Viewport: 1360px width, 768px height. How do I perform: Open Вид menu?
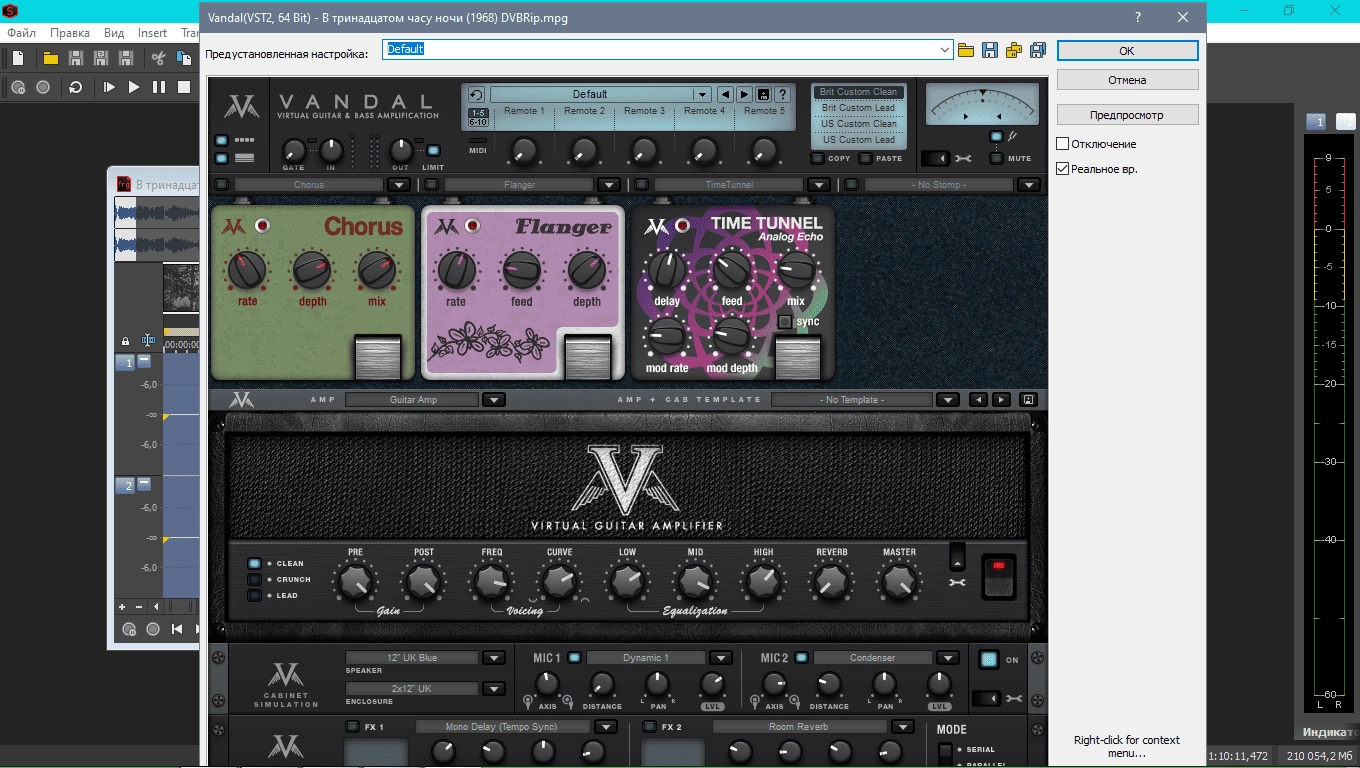pyautogui.click(x=115, y=33)
